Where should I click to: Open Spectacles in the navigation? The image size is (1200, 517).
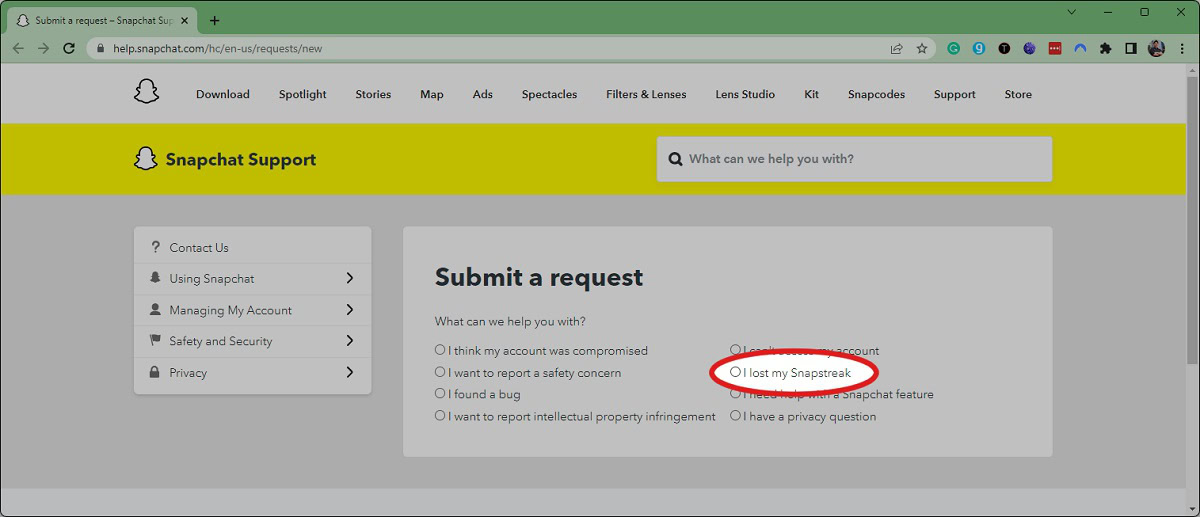[x=549, y=94]
